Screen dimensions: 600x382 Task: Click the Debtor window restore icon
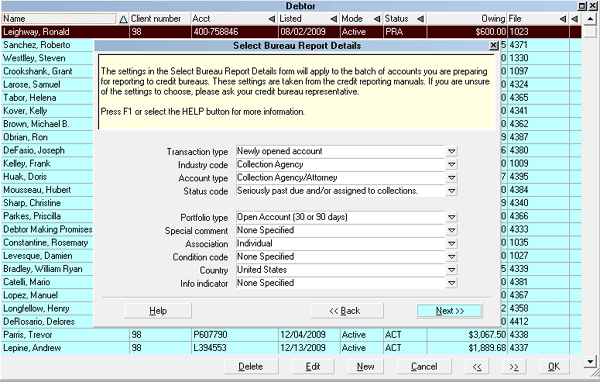click(x=582, y=6)
